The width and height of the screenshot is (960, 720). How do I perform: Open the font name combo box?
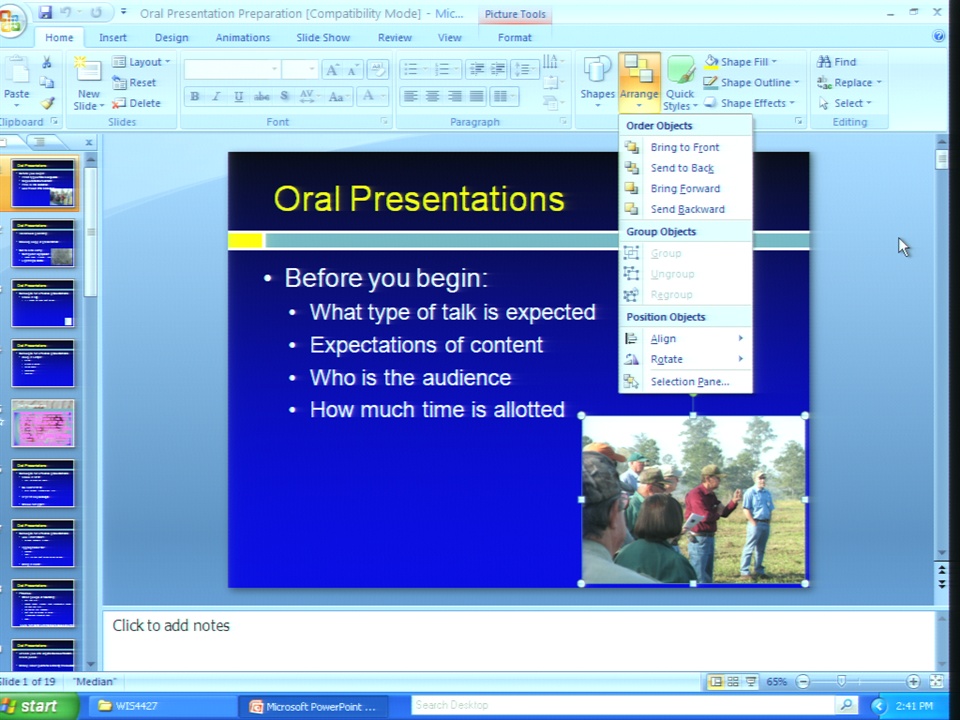232,69
